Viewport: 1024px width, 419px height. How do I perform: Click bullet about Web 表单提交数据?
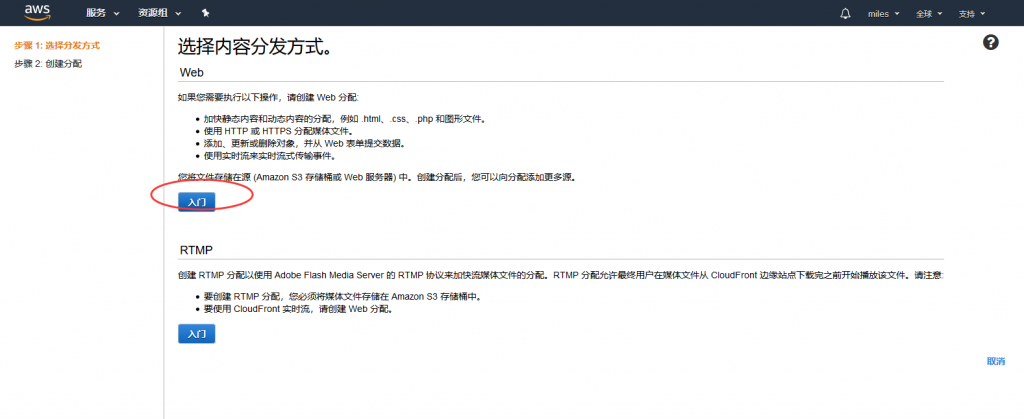click(304, 144)
